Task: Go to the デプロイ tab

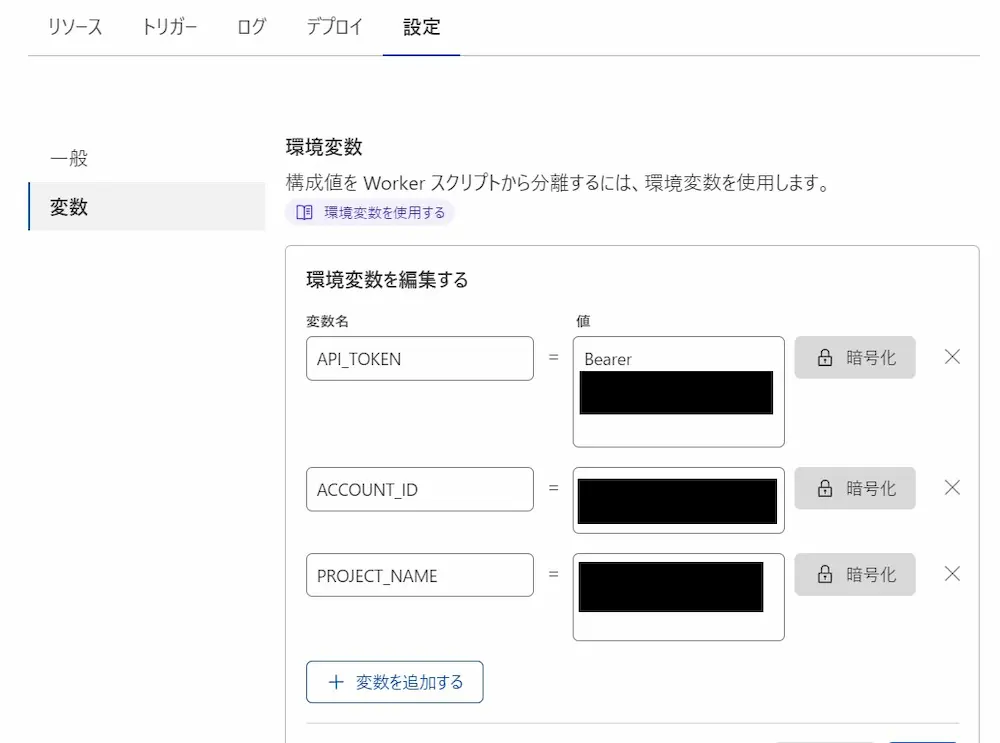Action: (335, 27)
